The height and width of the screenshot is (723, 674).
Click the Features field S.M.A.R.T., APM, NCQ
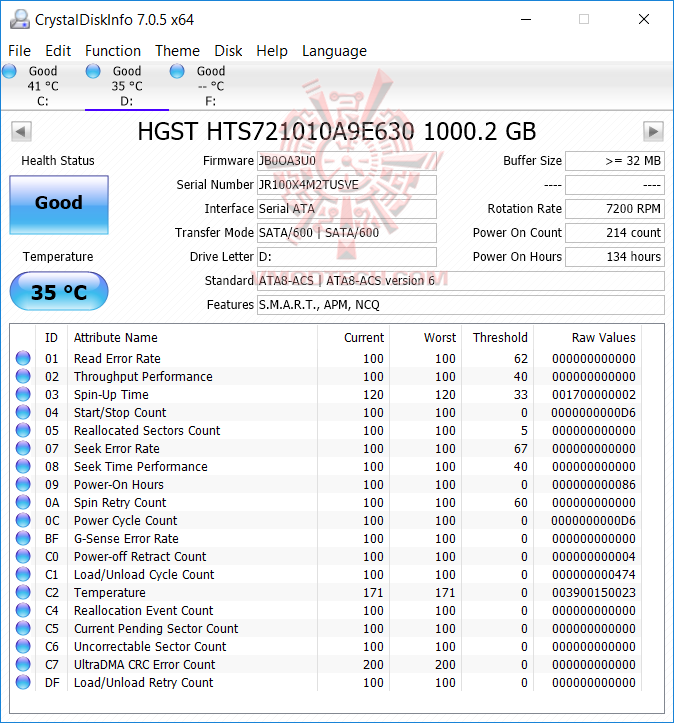461,304
